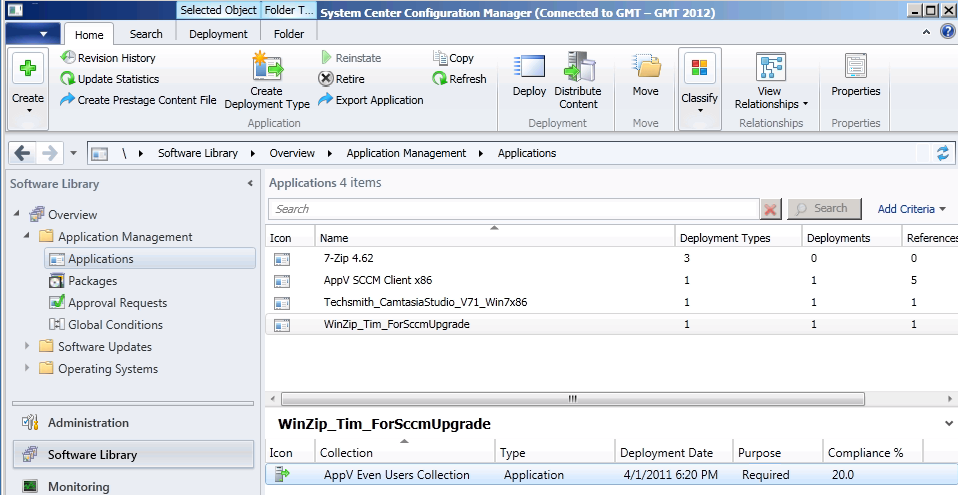Image resolution: width=958 pixels, height=495 pixels.
Task: Open the blue application menu dropdown
Action: (32, 34)
